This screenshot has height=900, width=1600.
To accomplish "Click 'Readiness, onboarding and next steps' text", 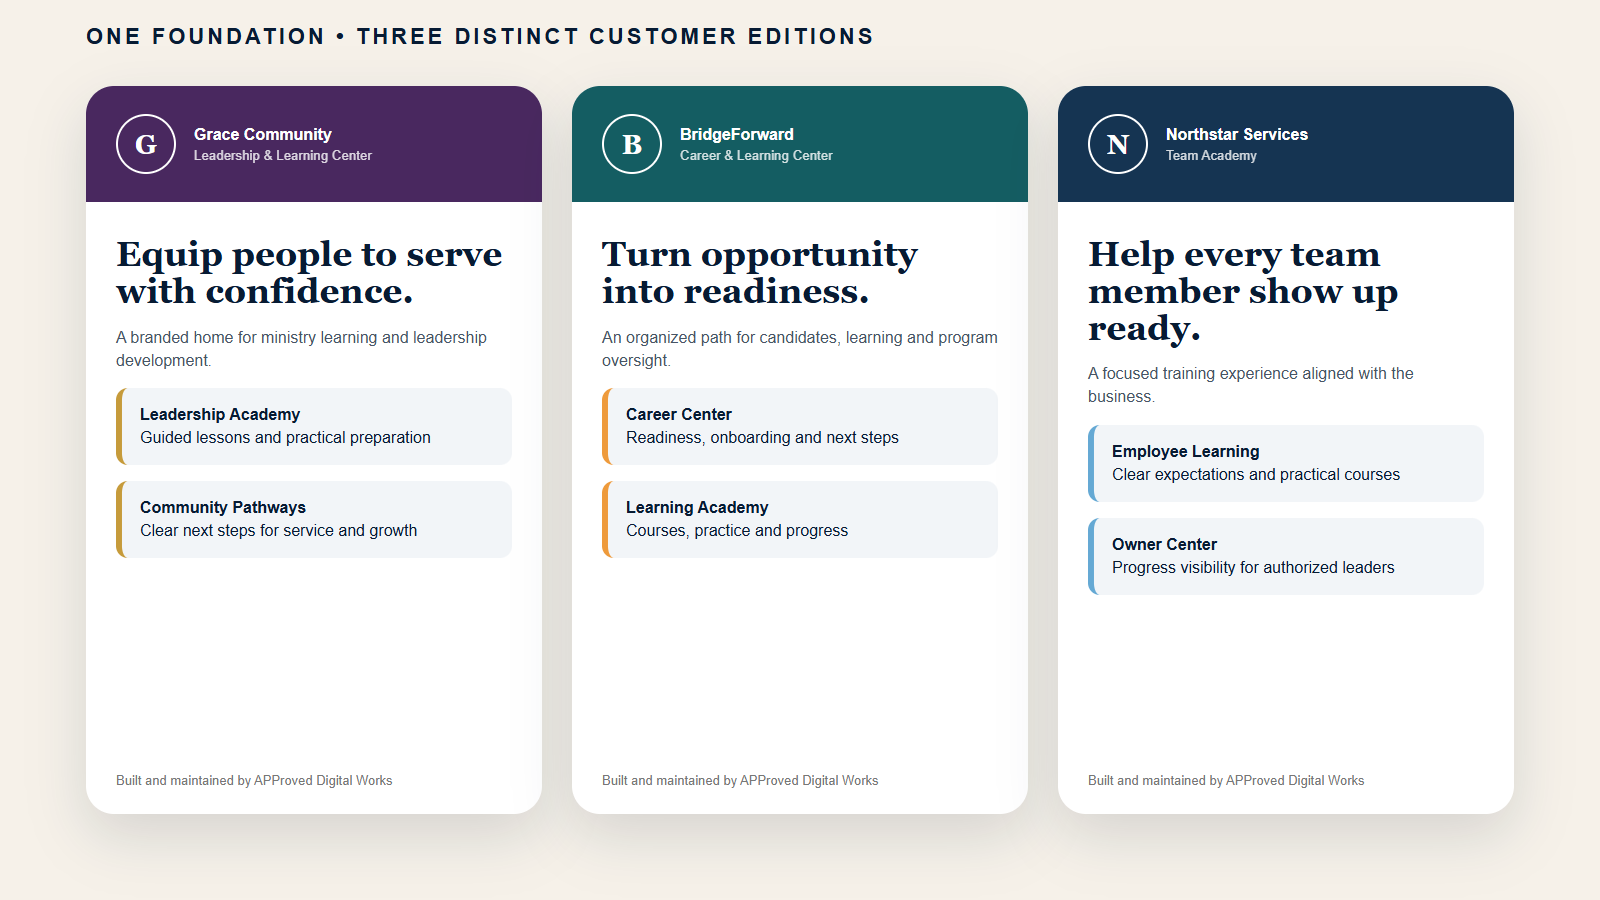I will pos(762,438).
